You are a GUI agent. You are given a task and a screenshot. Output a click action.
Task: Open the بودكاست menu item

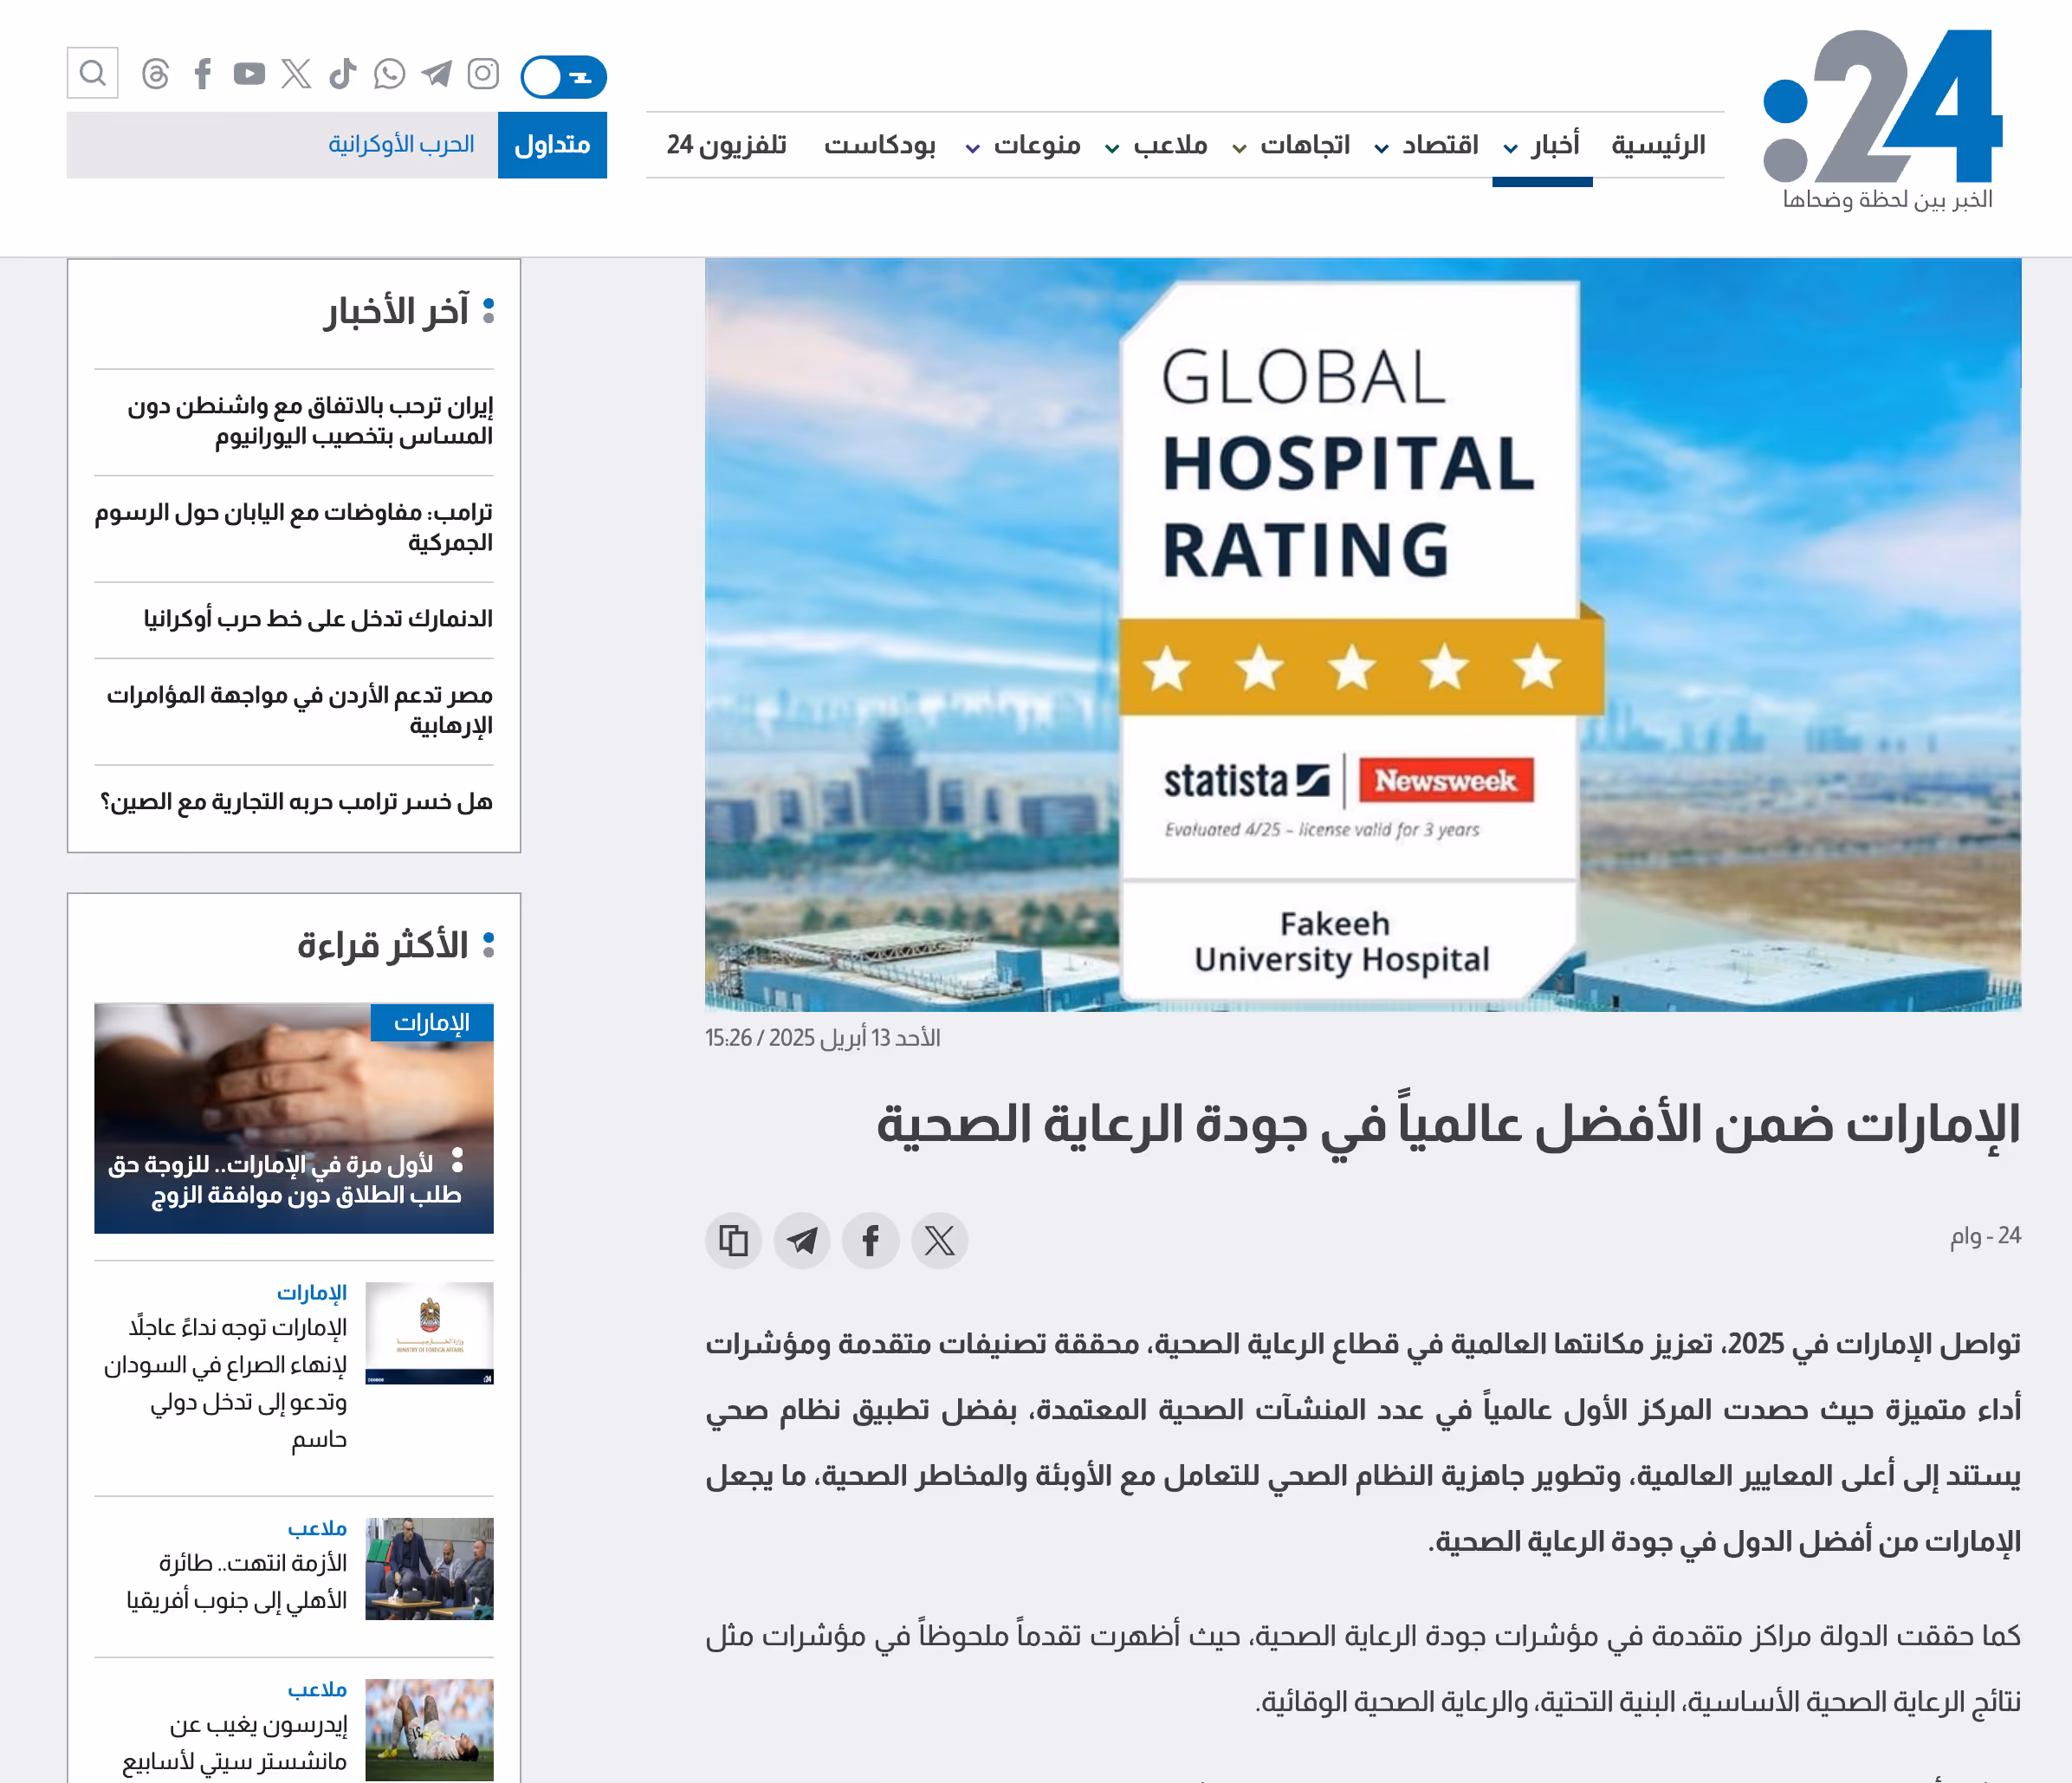pyautogui.click(x=879, y=146)
